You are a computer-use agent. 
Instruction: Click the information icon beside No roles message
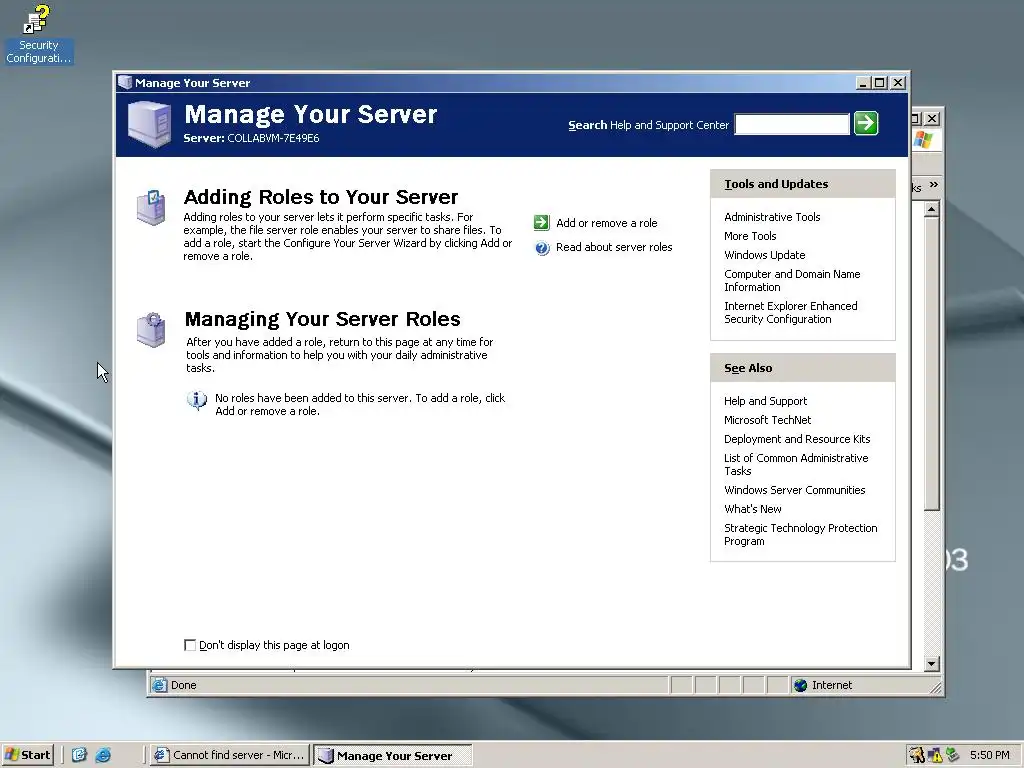pos(197,400)
